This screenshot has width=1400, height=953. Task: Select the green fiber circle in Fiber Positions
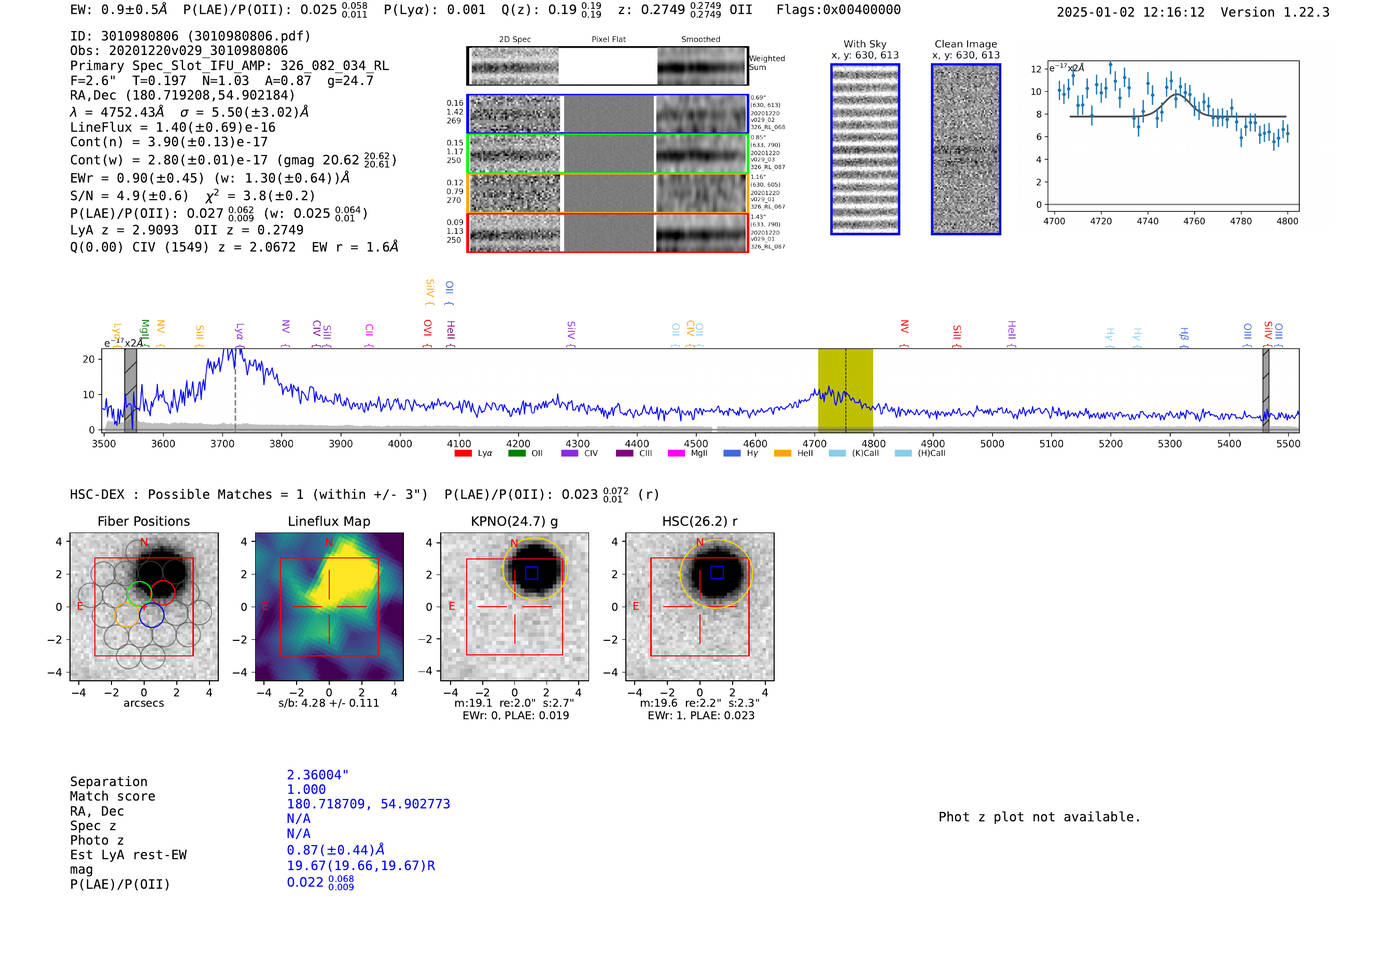point(140,593)
